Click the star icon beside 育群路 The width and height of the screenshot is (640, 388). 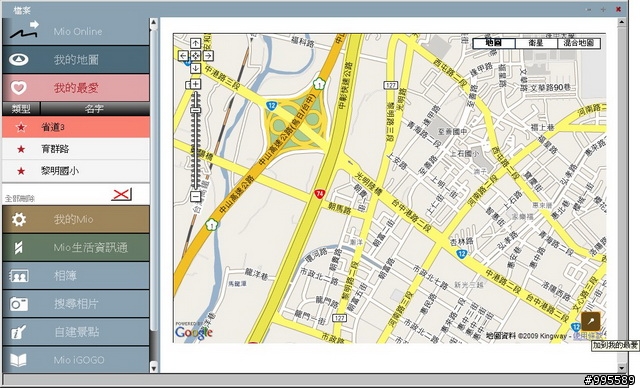(21, 149)
